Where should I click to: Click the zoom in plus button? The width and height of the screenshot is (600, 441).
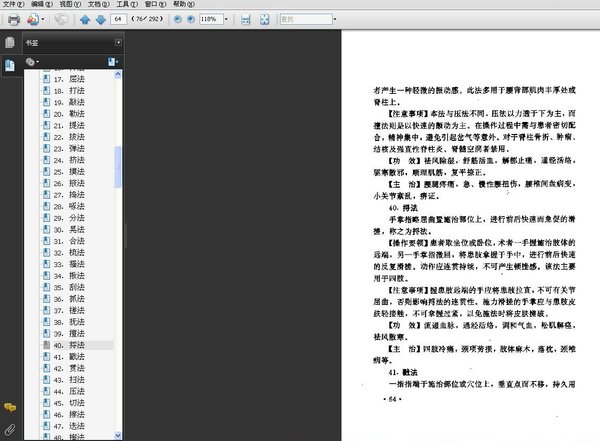coord(192,19)
